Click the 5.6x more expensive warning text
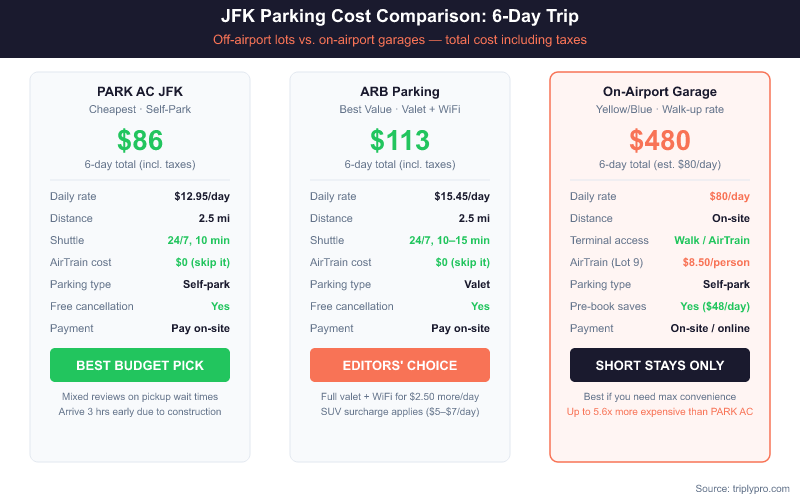This screenshot has height=500, width=800. (x=660, y=411)
